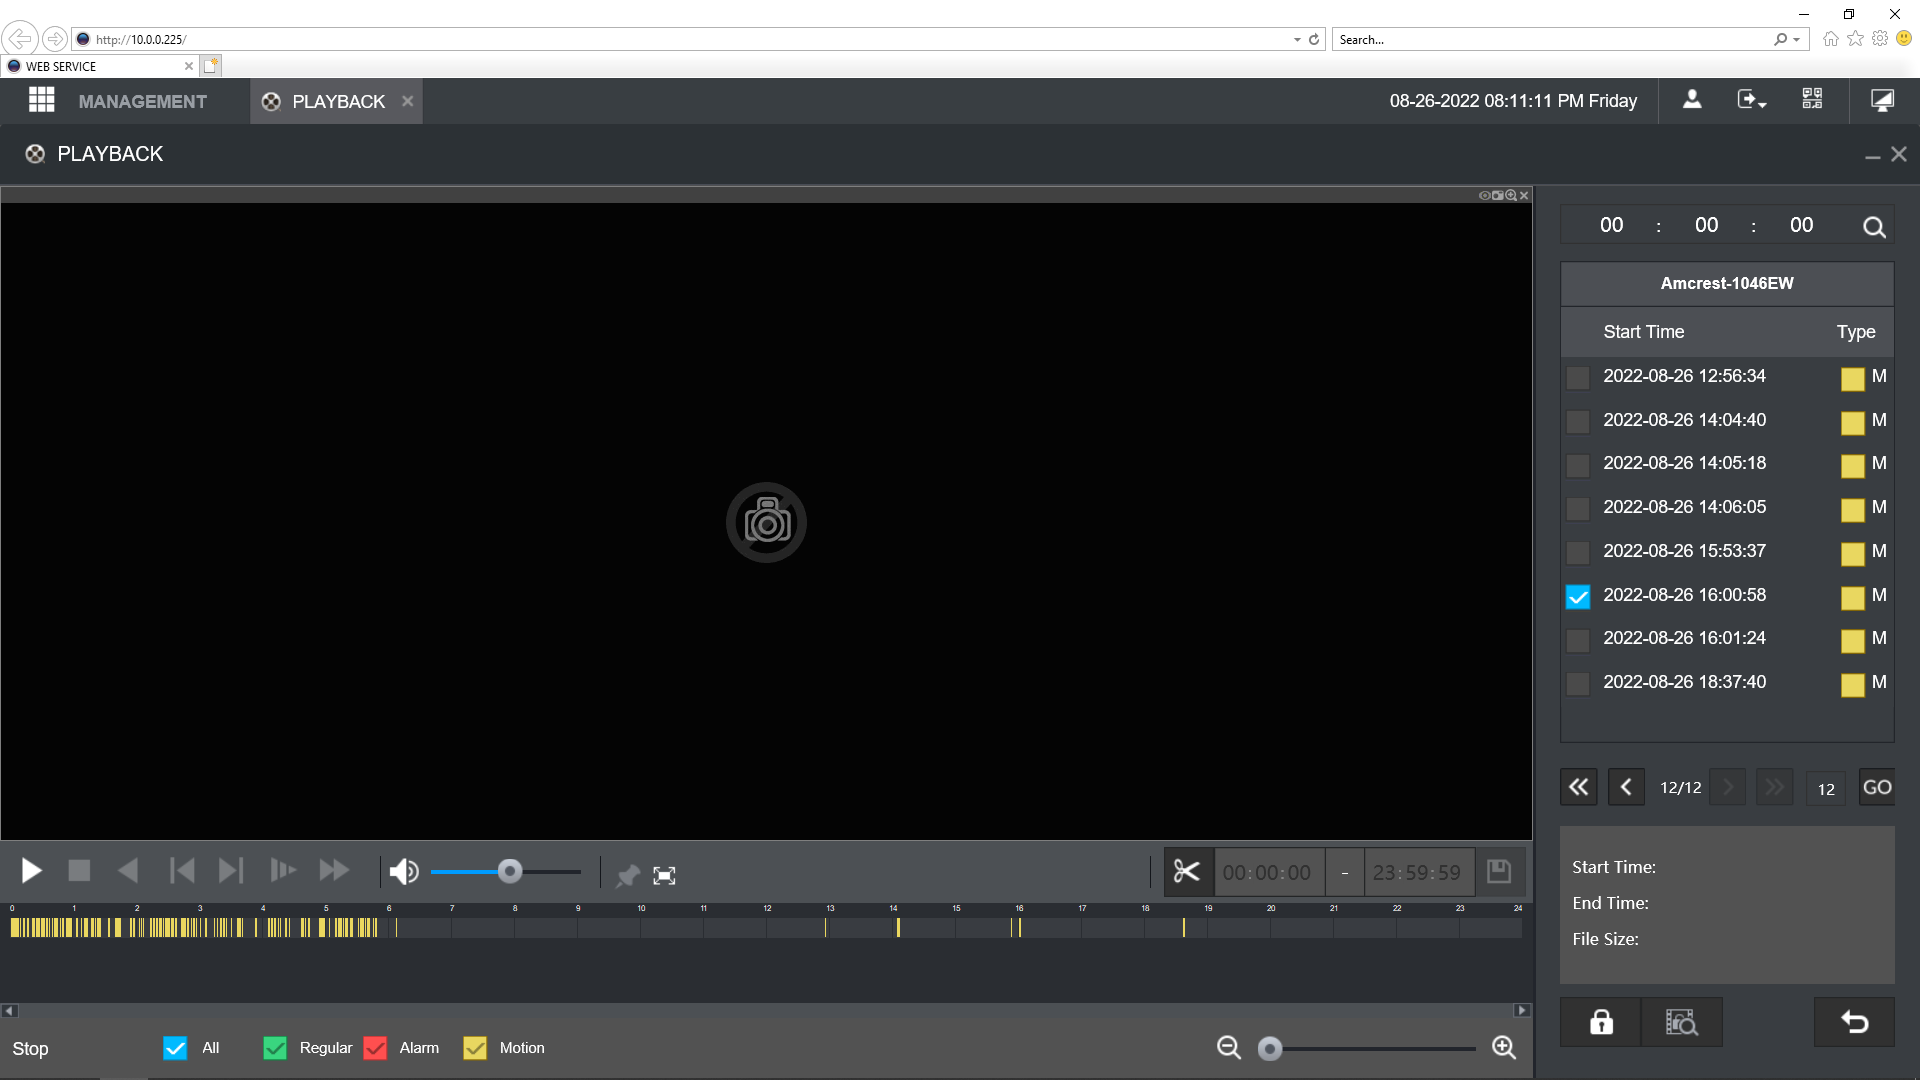Image resolution: width=1920 pixels, height=1080 pixels.
Task: Stop the video playback
Action: (79, 872)
